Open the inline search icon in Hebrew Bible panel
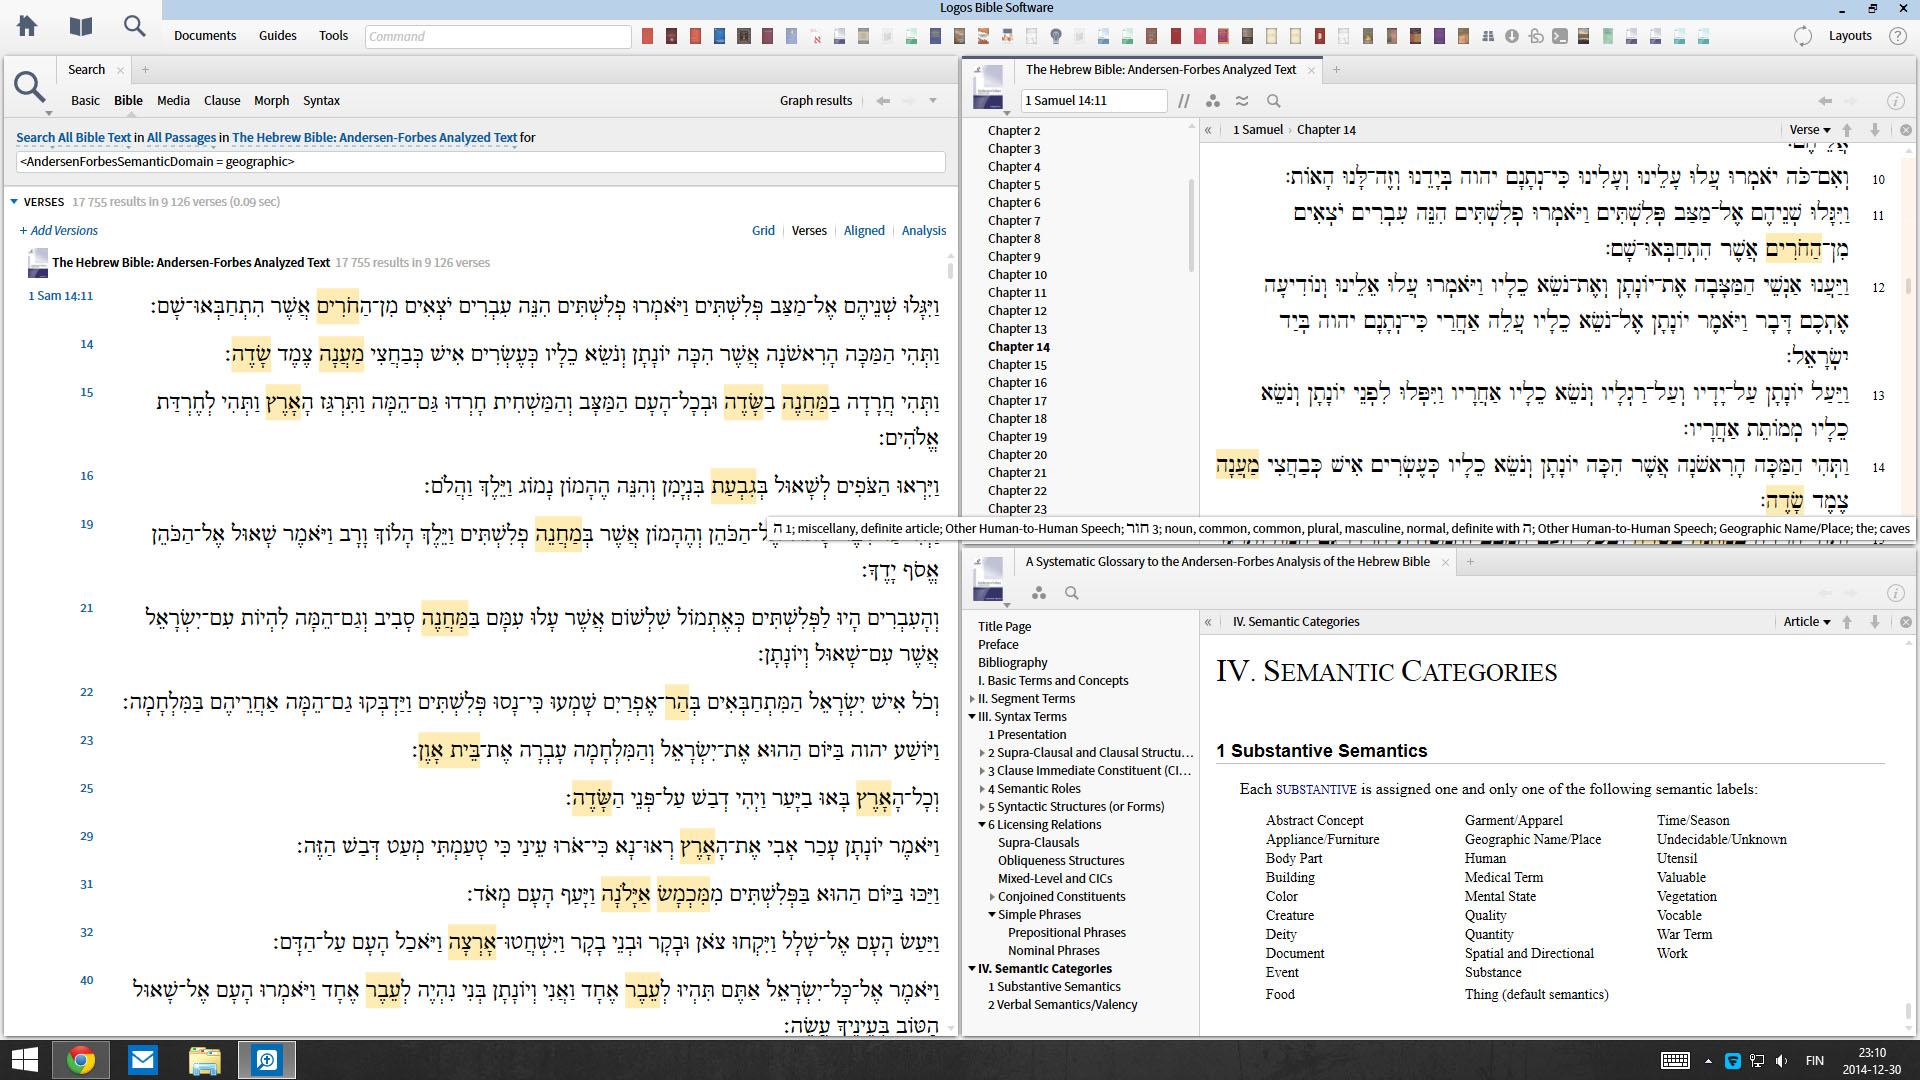Viewport: 1920px width, 1080px height. 1273,101
